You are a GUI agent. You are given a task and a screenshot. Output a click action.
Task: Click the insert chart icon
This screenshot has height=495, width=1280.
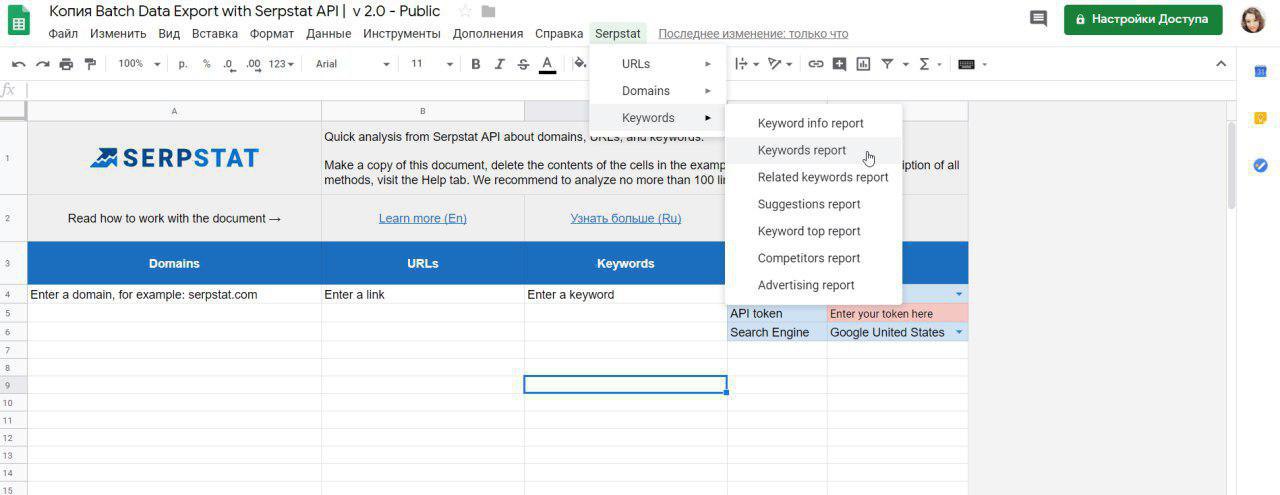tap(862, 64)
